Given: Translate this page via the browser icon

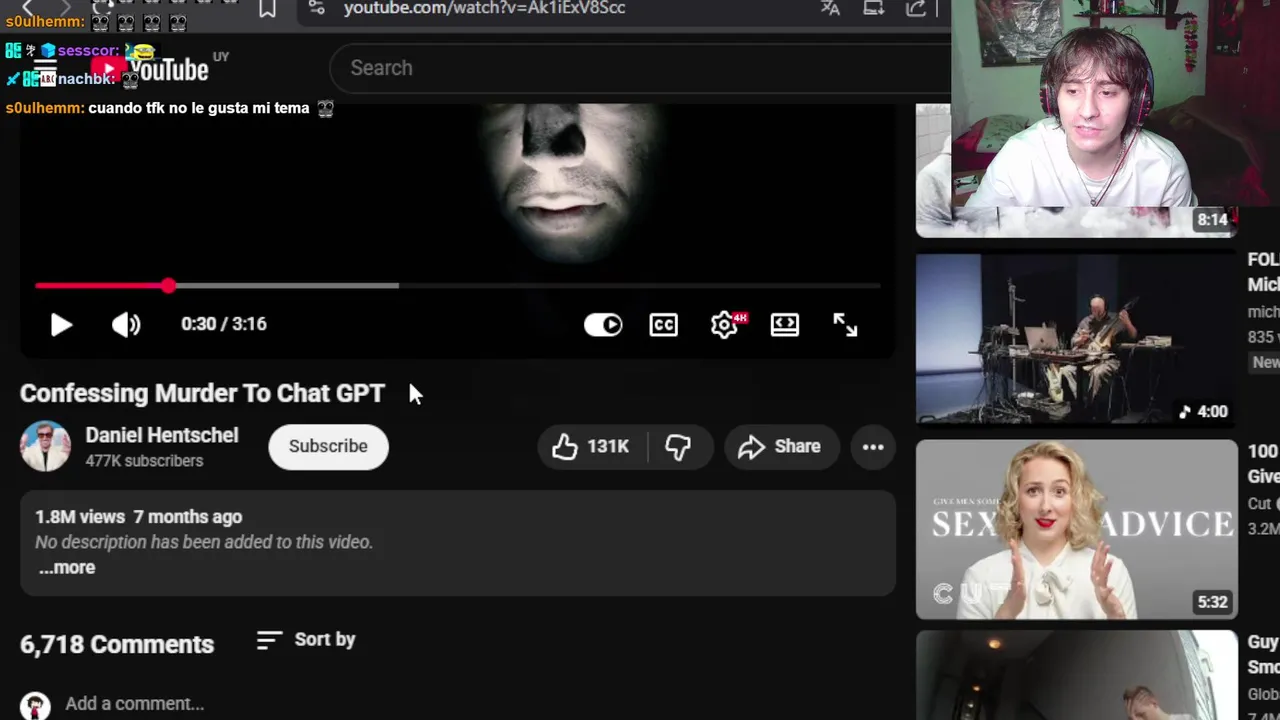Looking at the screenshot, I should click(830, 8).
